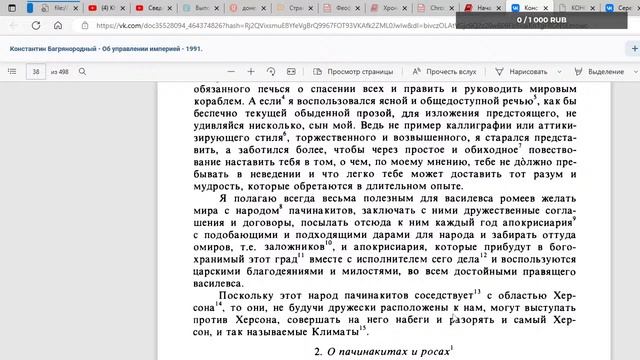View site information lock icon
Image resolution: width=640 pixels, height=360 pixels.
click(x=85, y=25)
